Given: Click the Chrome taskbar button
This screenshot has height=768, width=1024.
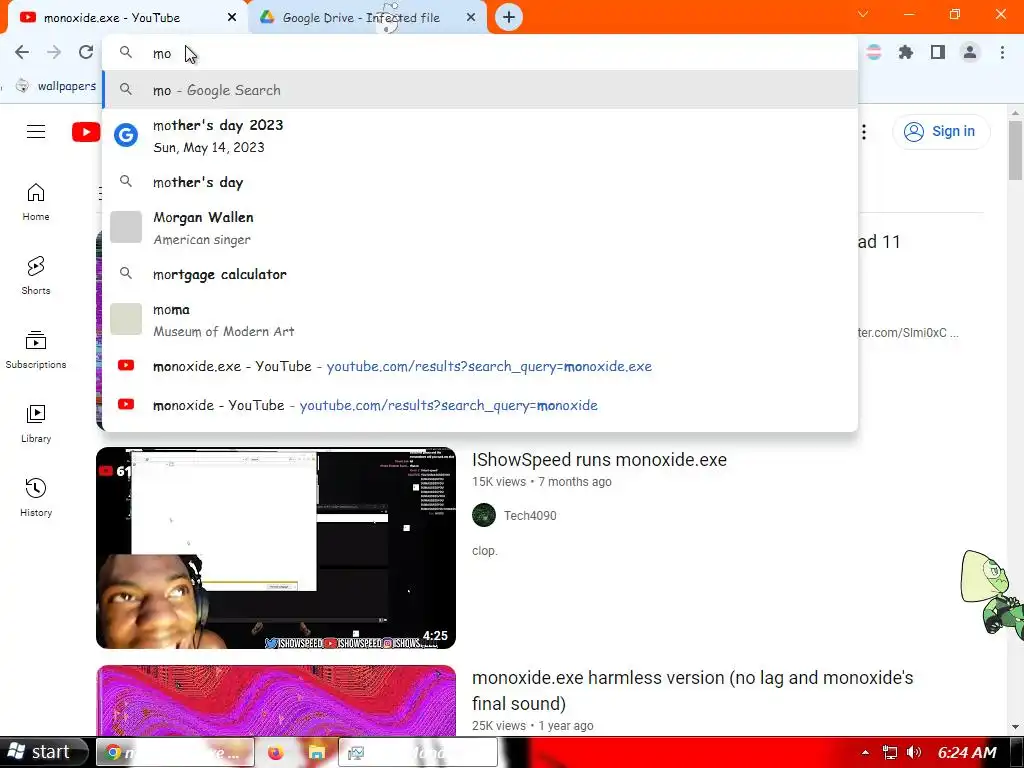Looking at the screenshot, I should (x=175, y=753).
